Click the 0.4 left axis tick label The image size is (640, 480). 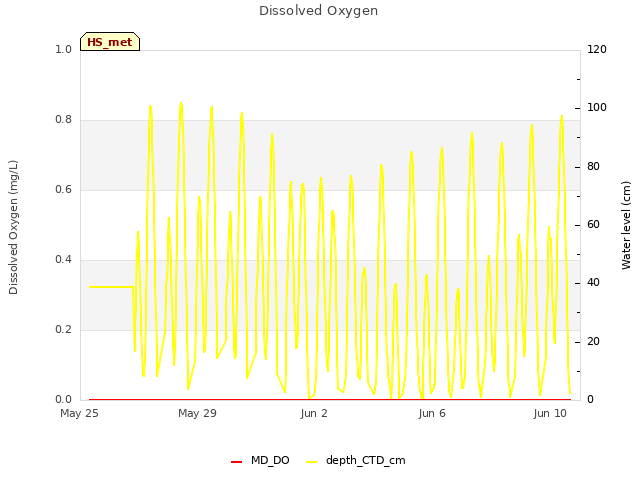tap(63, 260)
